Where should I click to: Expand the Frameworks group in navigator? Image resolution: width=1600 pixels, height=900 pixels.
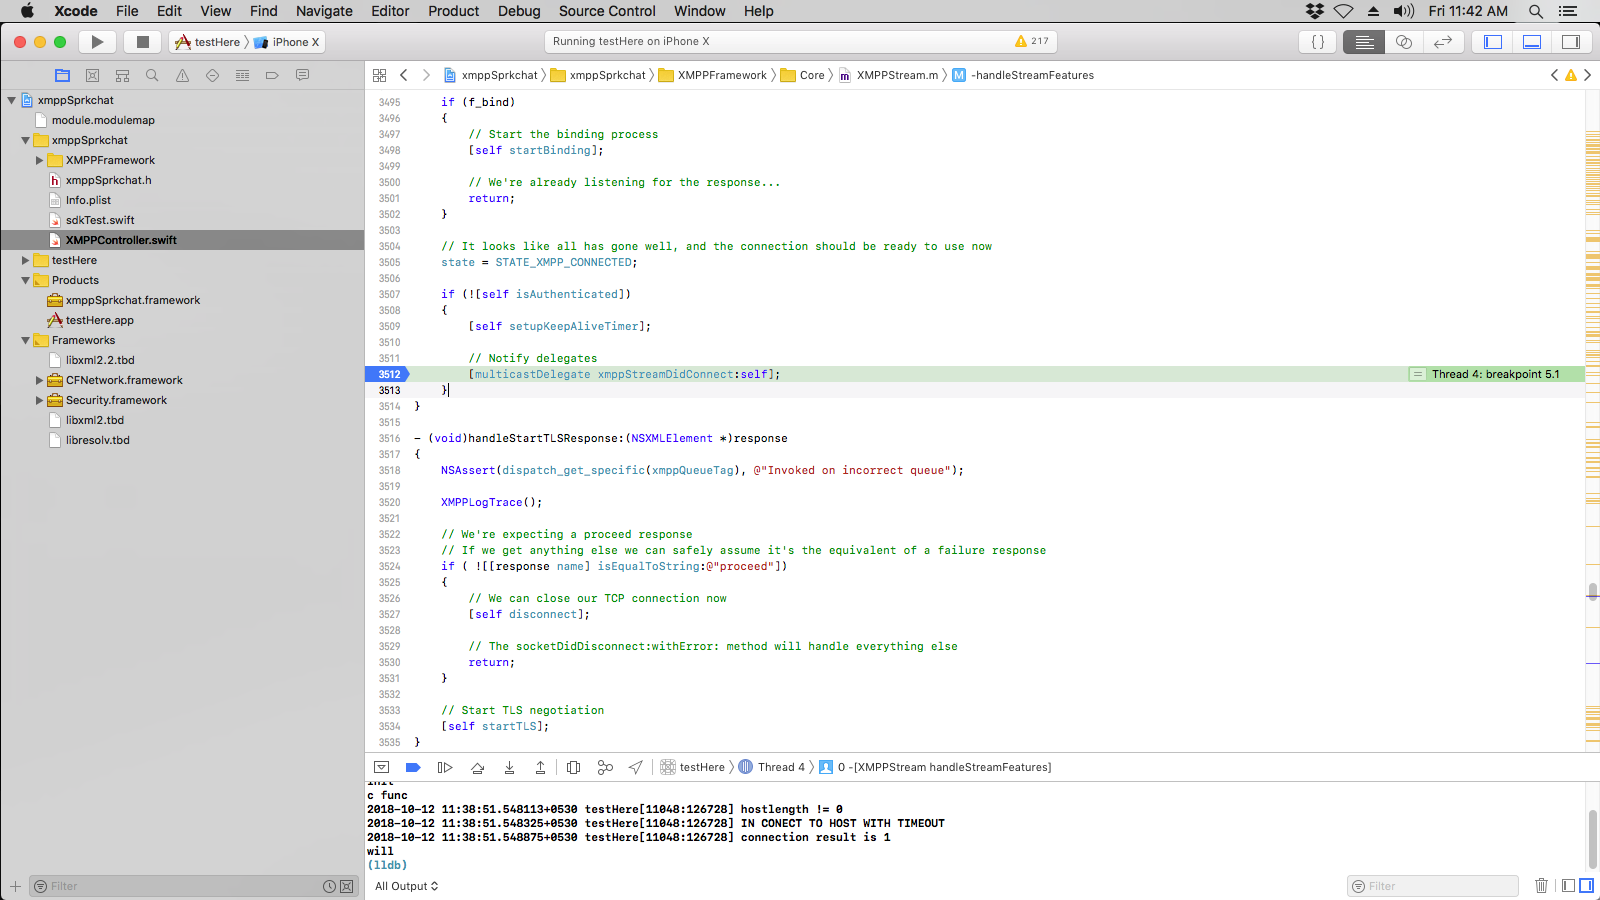click(x=24, y=340)
